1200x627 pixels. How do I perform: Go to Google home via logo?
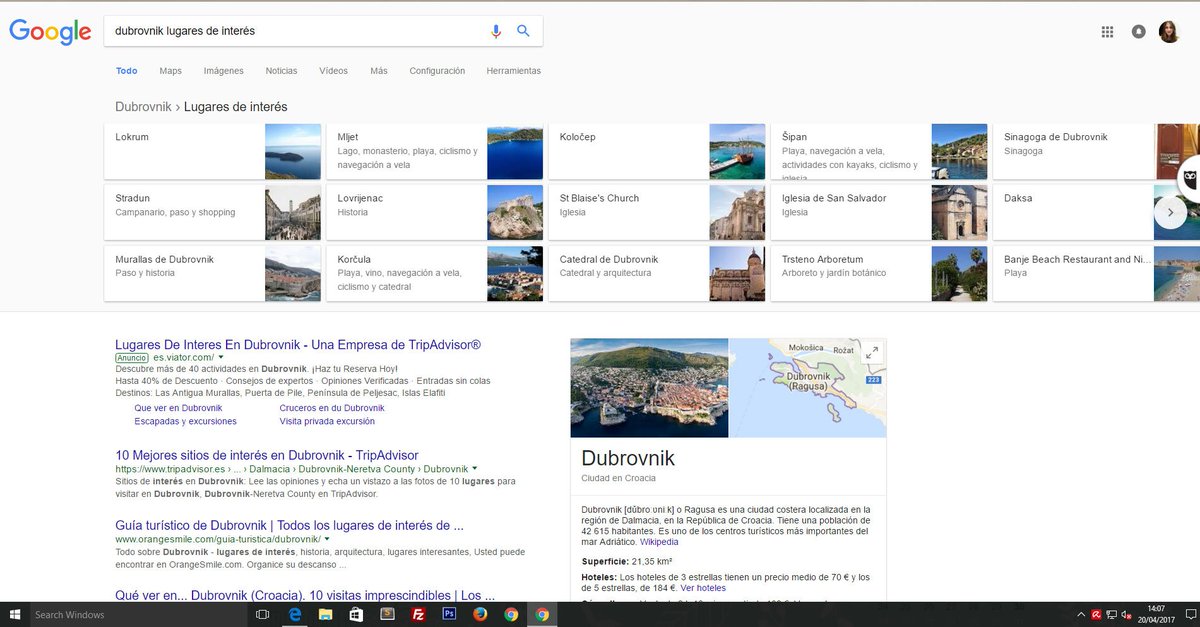coord(50,32)
